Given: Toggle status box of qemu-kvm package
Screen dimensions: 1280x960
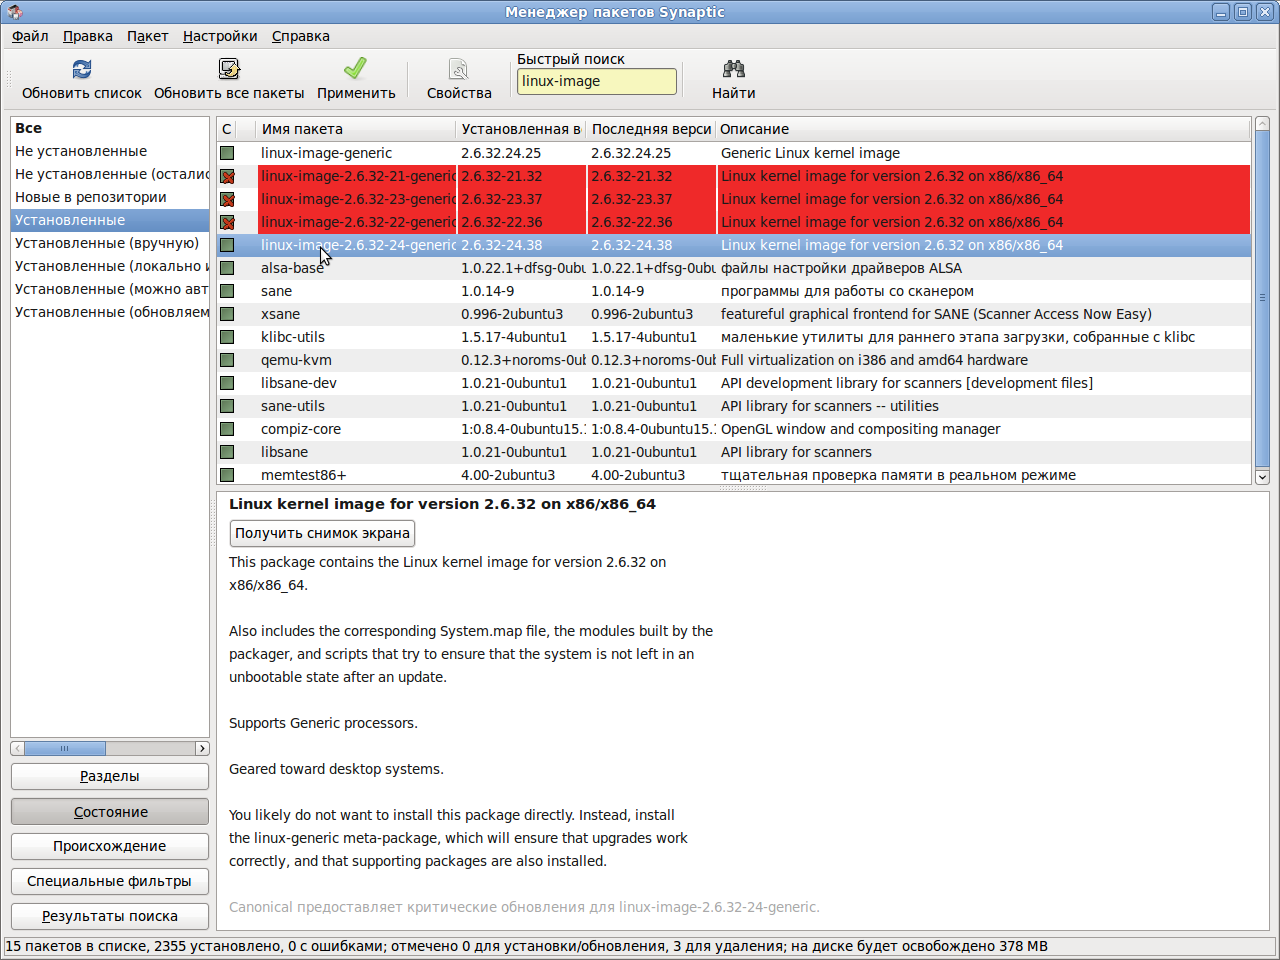Looking at the screenshot, I should [227, 360].
